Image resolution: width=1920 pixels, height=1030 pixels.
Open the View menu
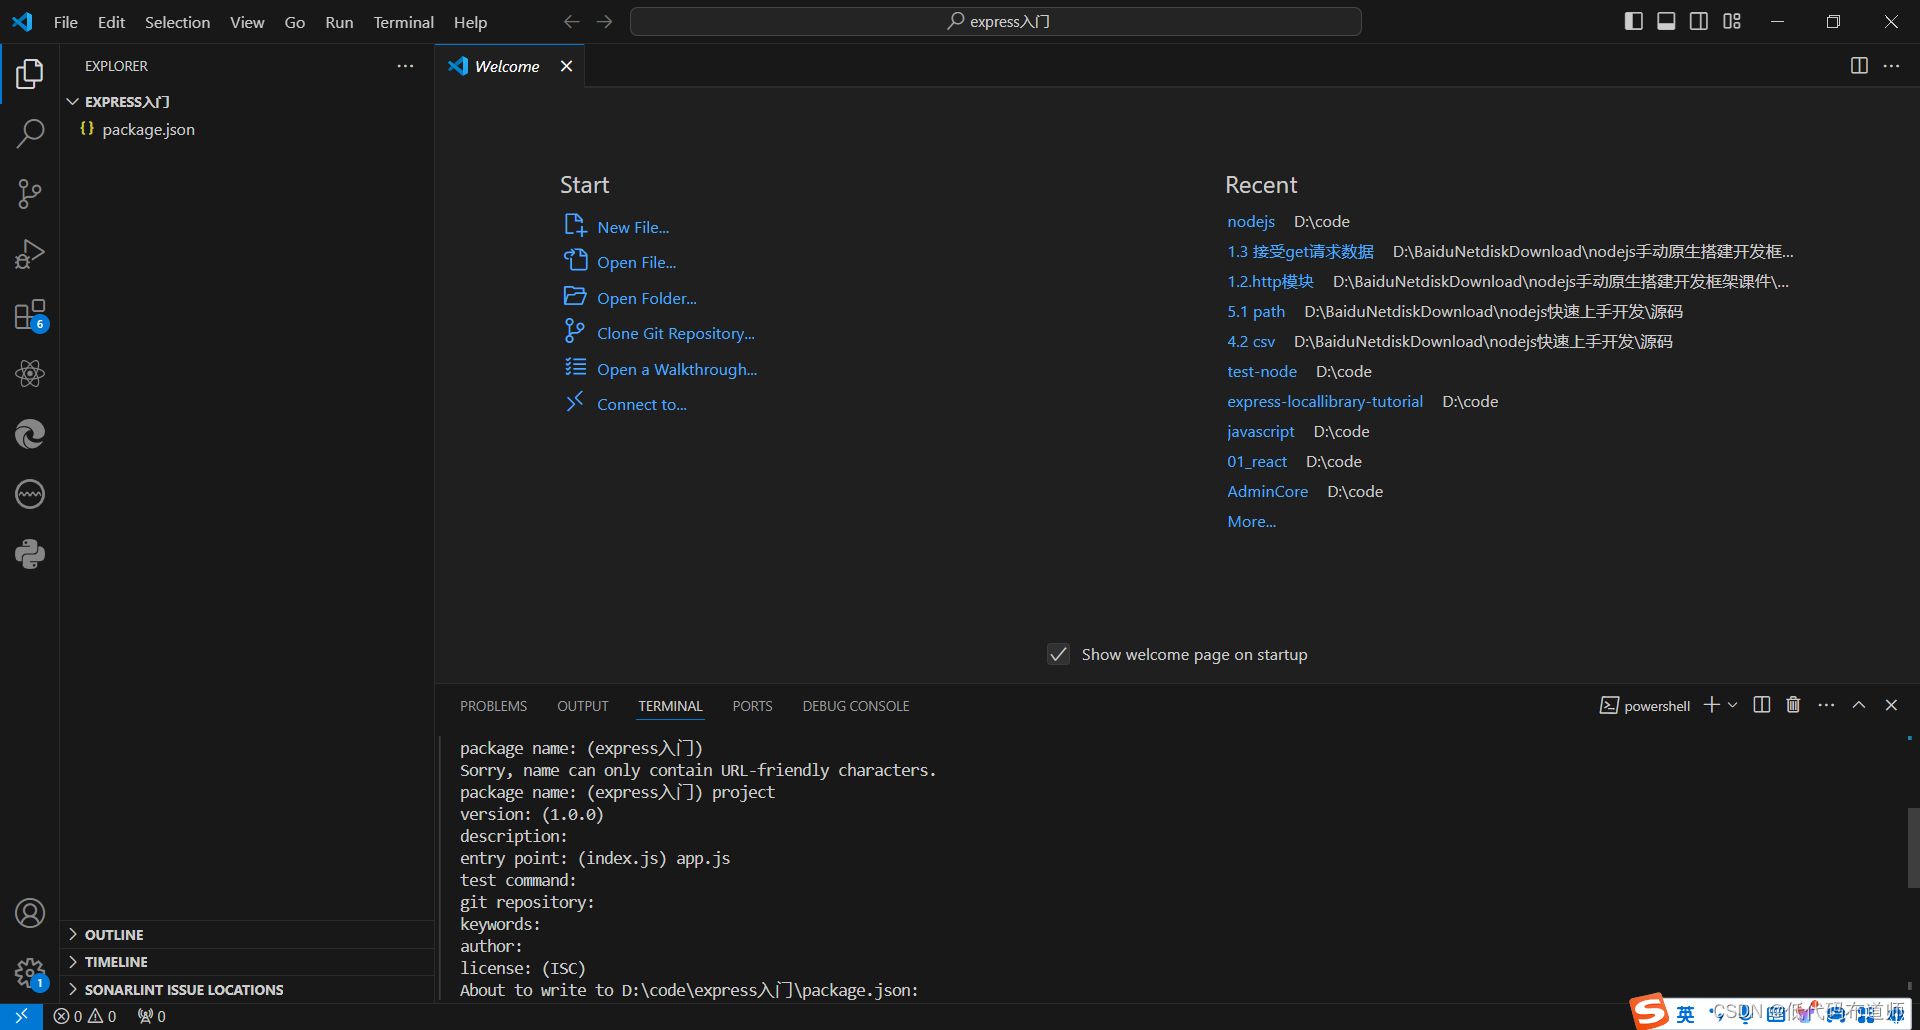(247, 22)
